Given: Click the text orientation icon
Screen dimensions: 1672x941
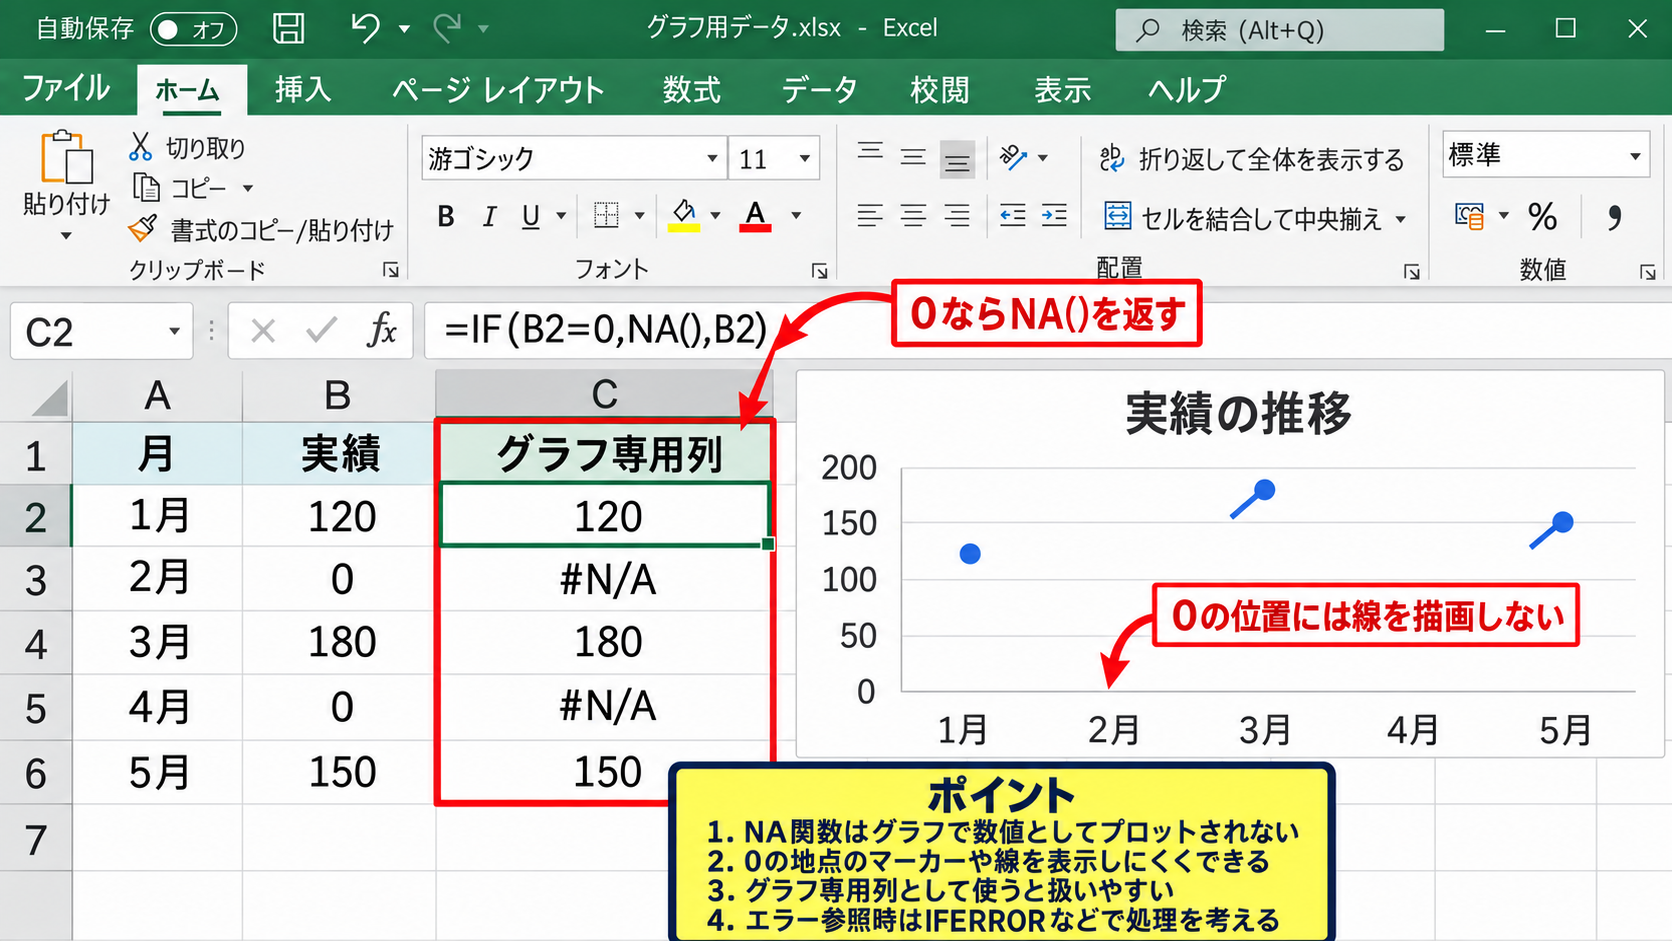Looking at the screenshot, I should pyautogui.click(x=1013, y=157).
